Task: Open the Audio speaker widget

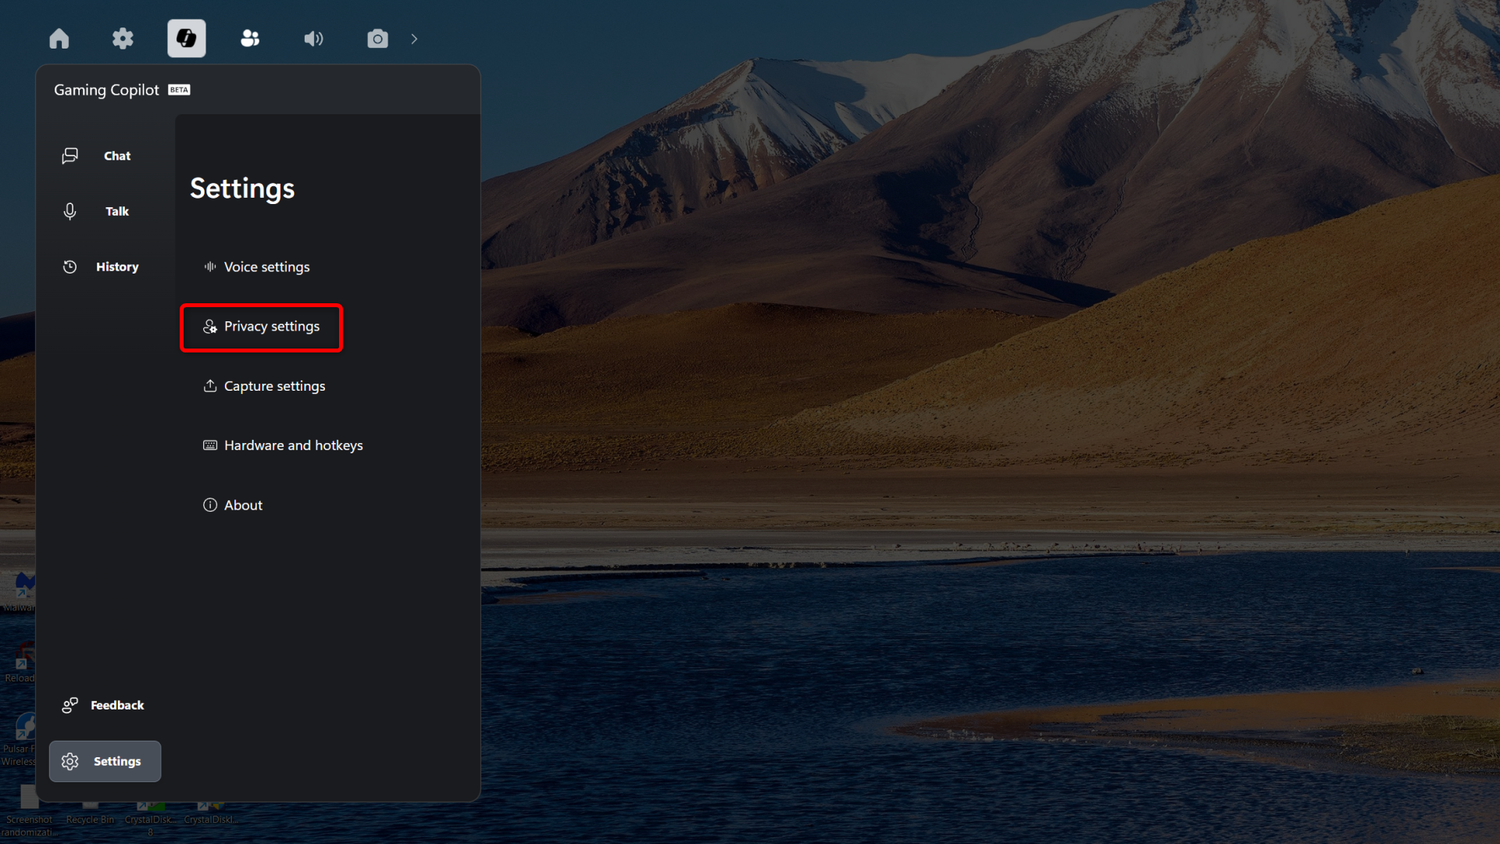Action: click(x=314, y=39)
